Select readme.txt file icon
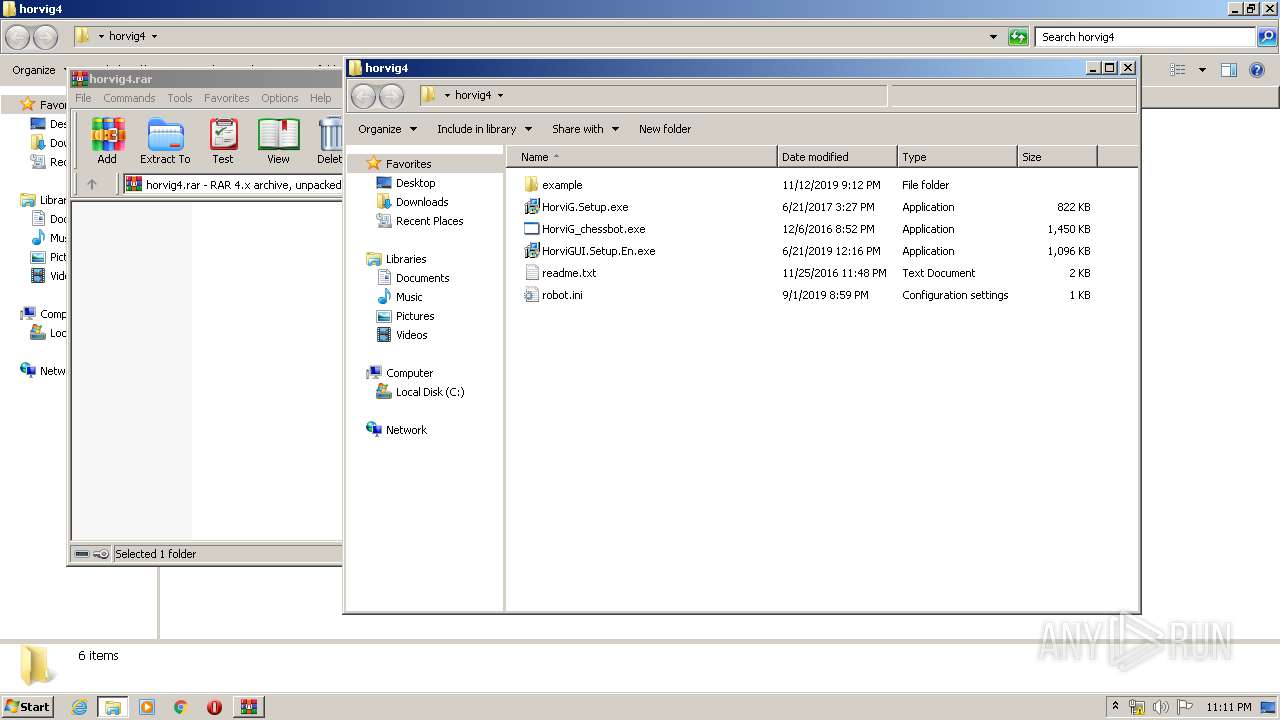The height and width of the screenshot is (720, 1280). tap(532, 273)
